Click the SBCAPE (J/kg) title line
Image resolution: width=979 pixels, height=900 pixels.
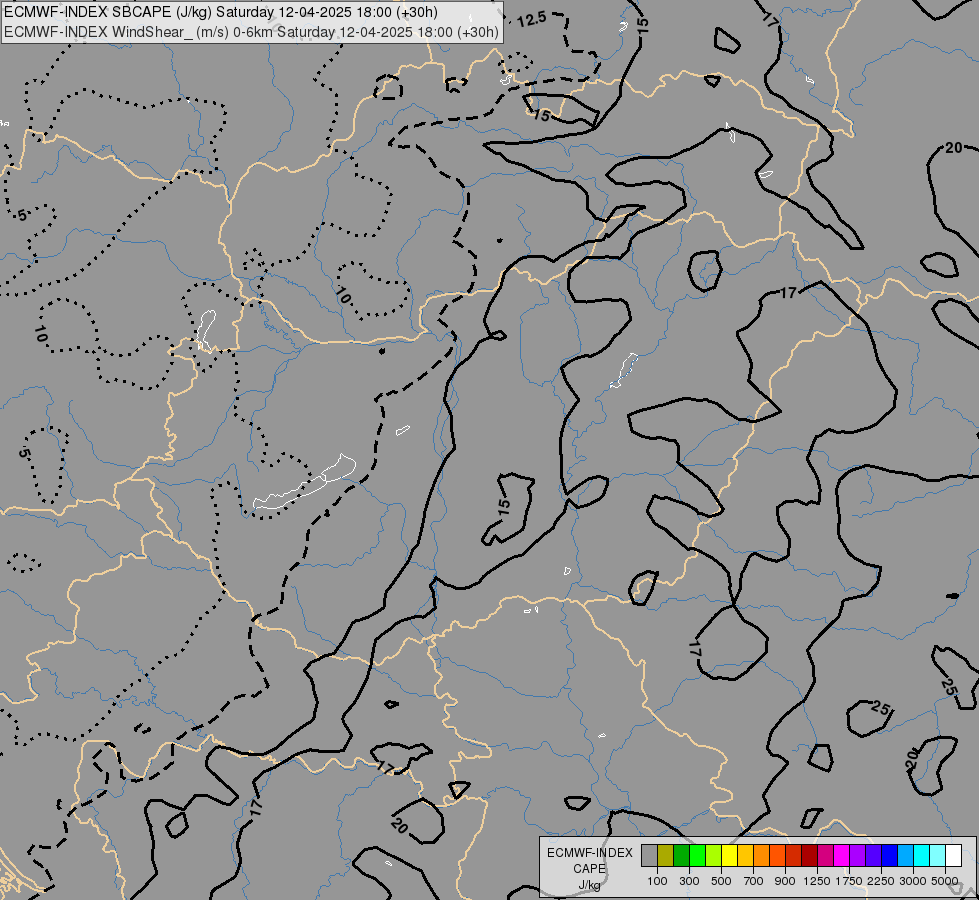220,12
